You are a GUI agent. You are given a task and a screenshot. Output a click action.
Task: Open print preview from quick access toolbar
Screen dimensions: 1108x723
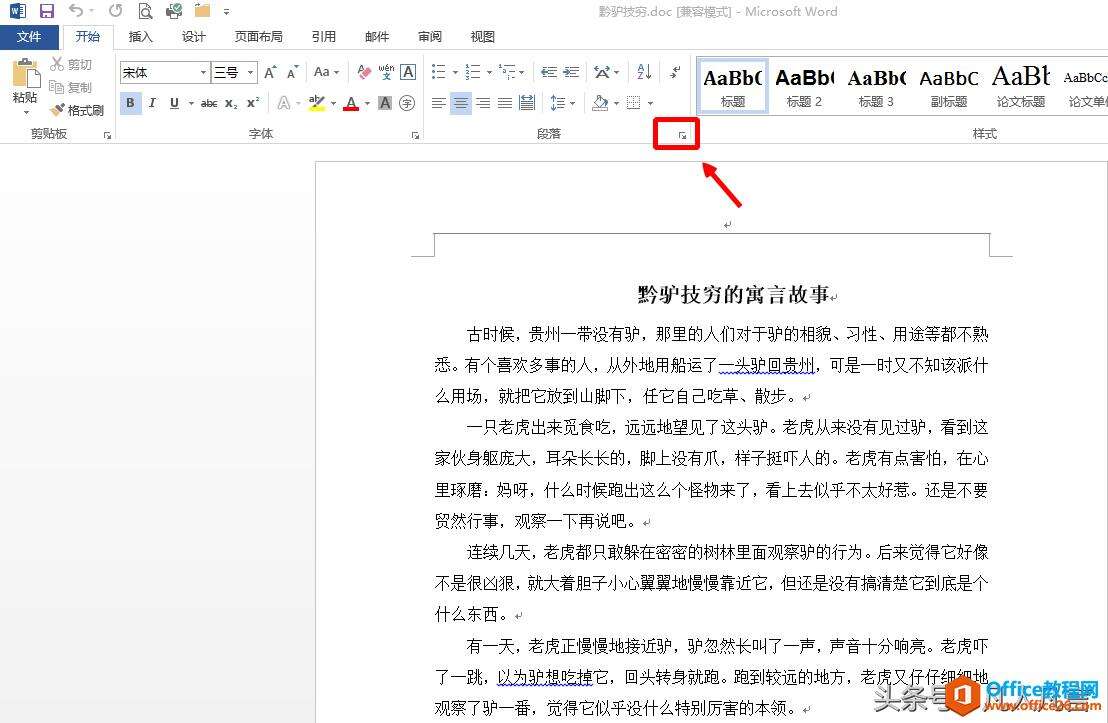point(145,11)
